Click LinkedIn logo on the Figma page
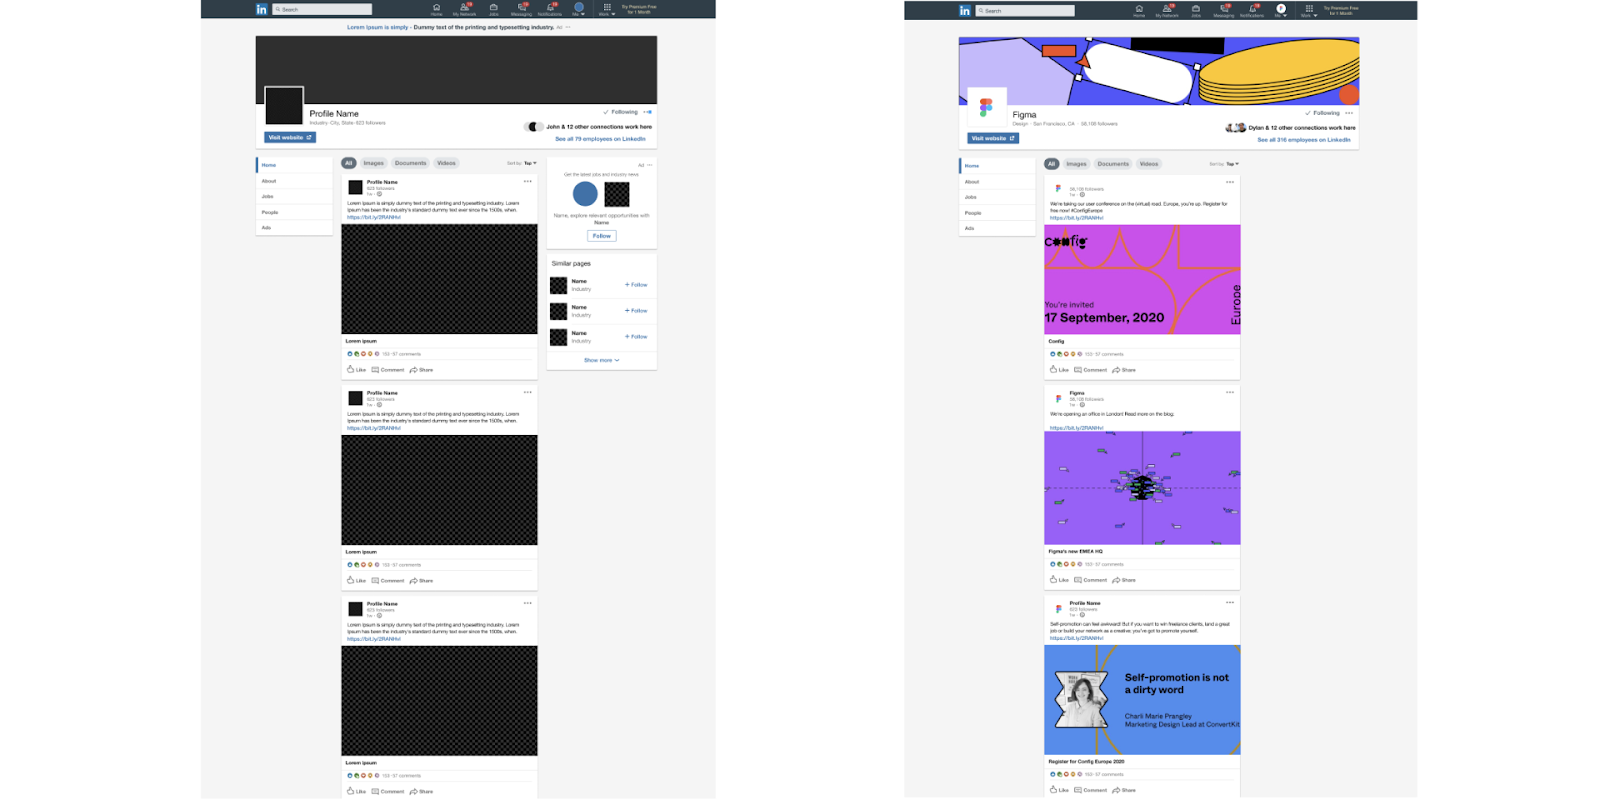The height and width of the screenshot is (800, 1600). pos(965,10)
